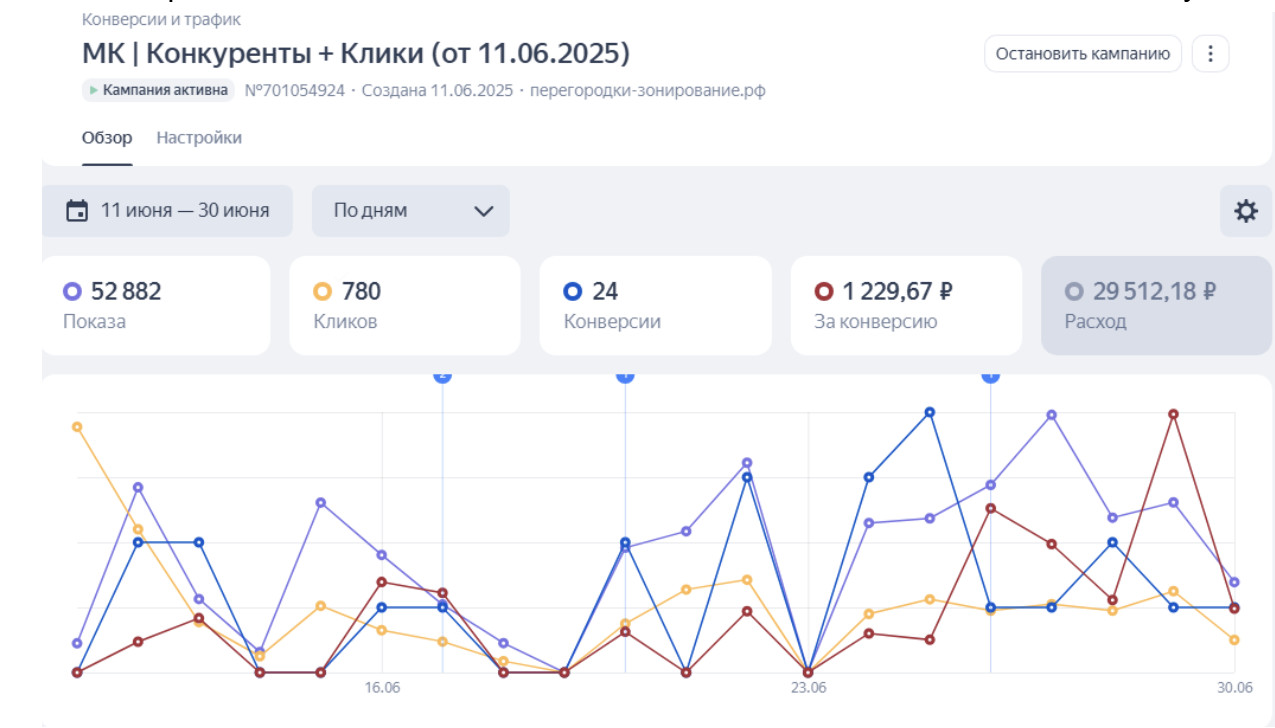Select the "Обзор" tab
Image resolution: width=1275 pixels, height=728 pixels.
pos(107,138)
